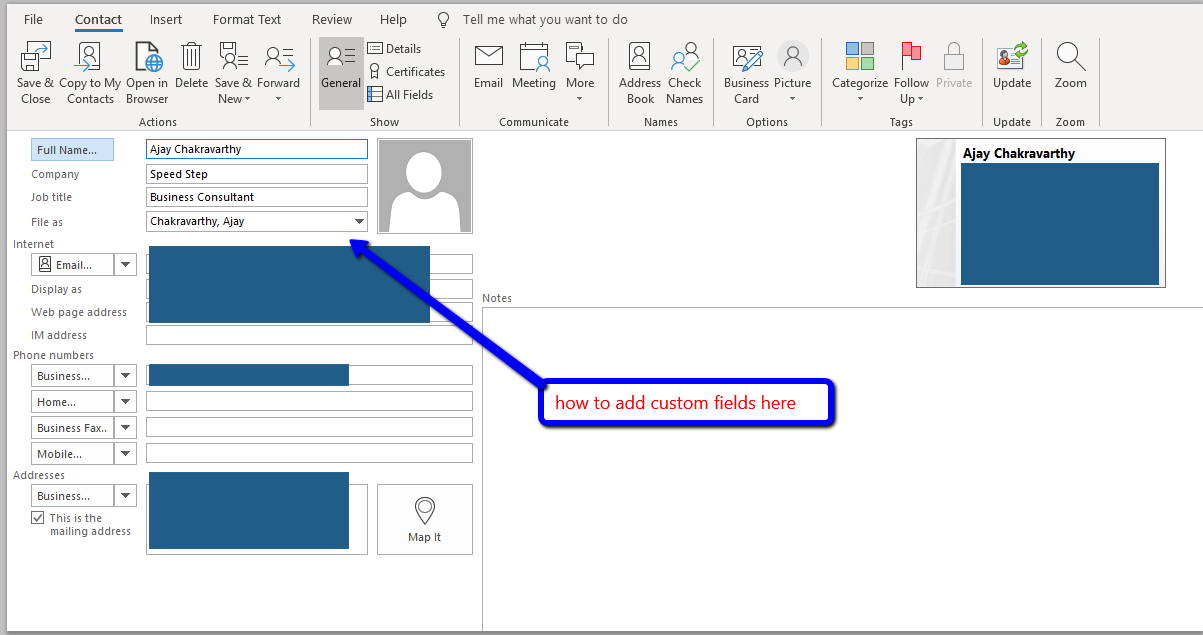The height and width of the screenshot is (635, 1203).
Task: Show the Certificates page
Action: click(x=406, y=71)
